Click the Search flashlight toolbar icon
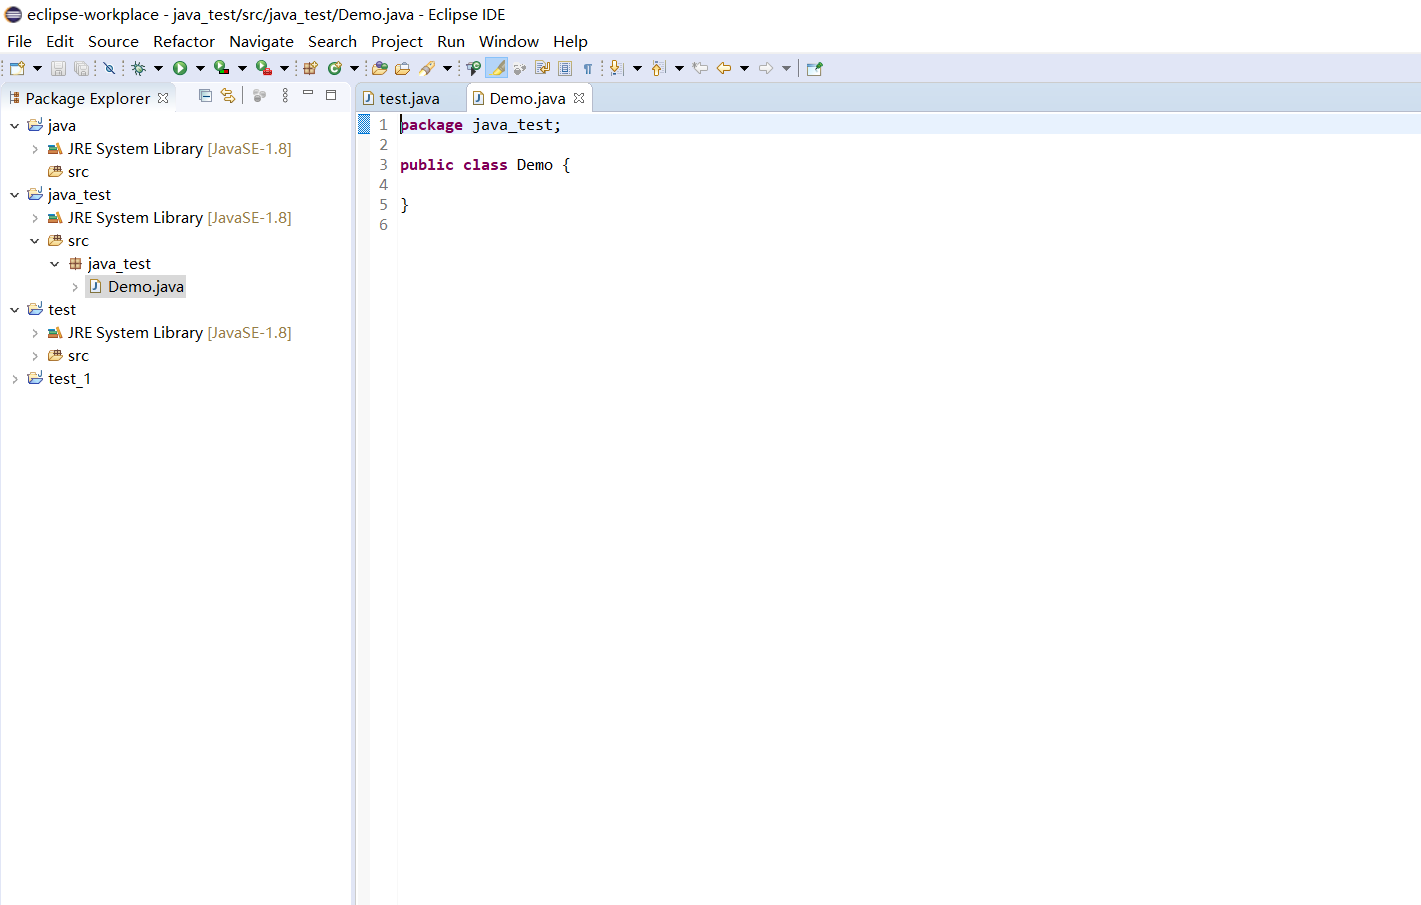The height and width of the screenshot is (905, 1421). [x=427, y=68]
